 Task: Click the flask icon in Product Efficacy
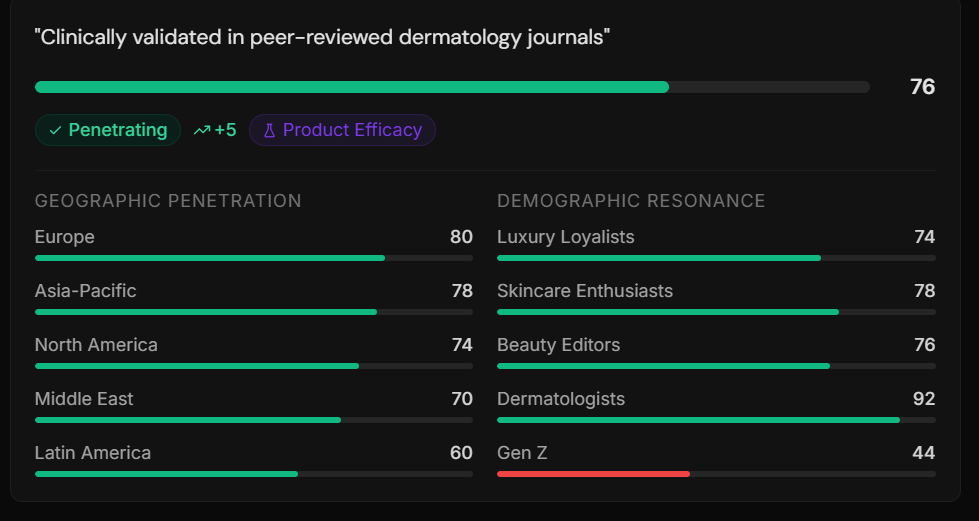point(269,131)
